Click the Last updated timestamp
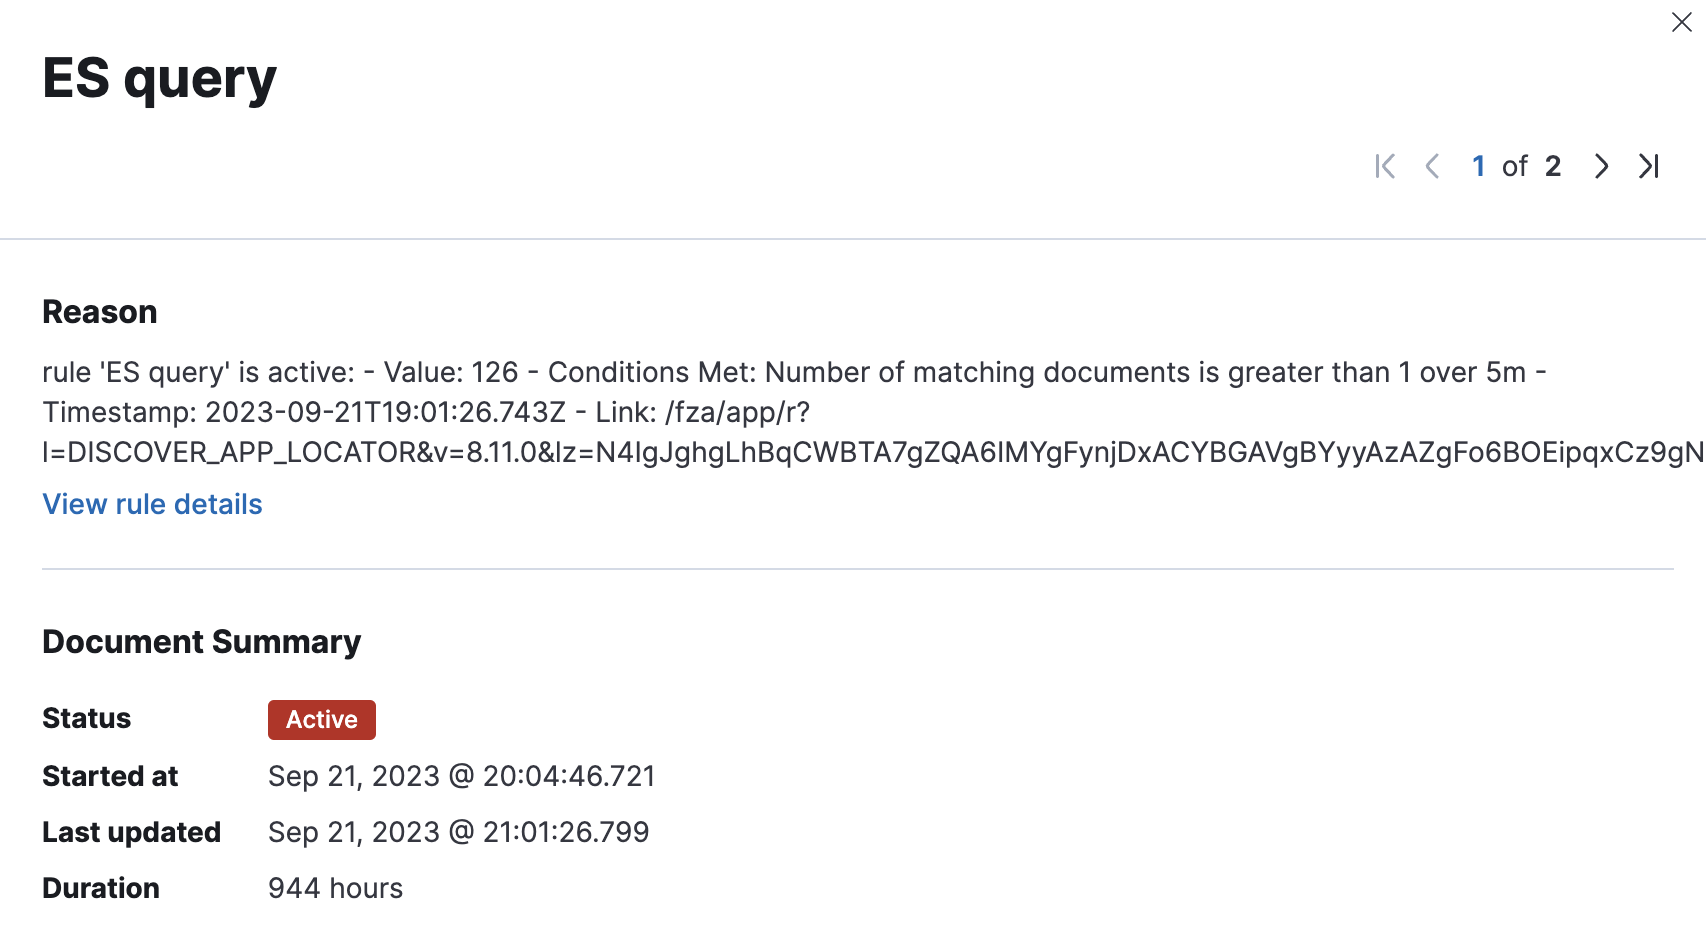This screenshot has height=930, width=1706. (458, 831)
